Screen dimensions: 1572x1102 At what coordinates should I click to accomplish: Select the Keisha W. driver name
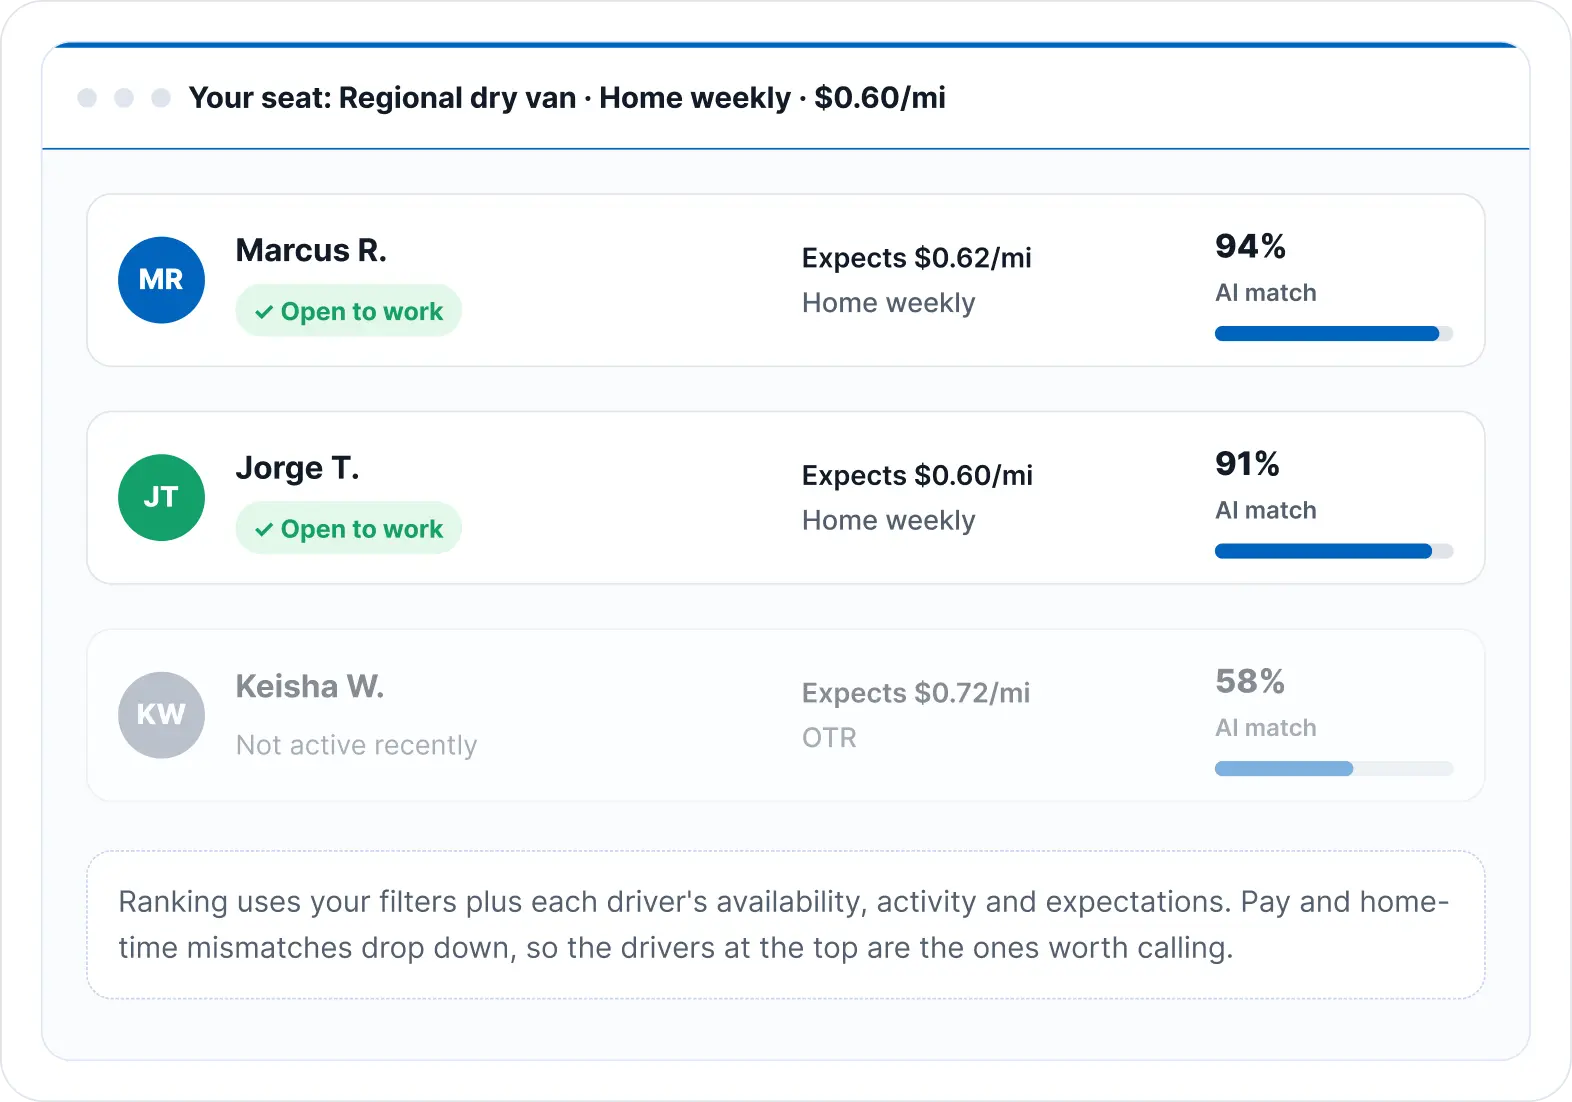(310, 686)
